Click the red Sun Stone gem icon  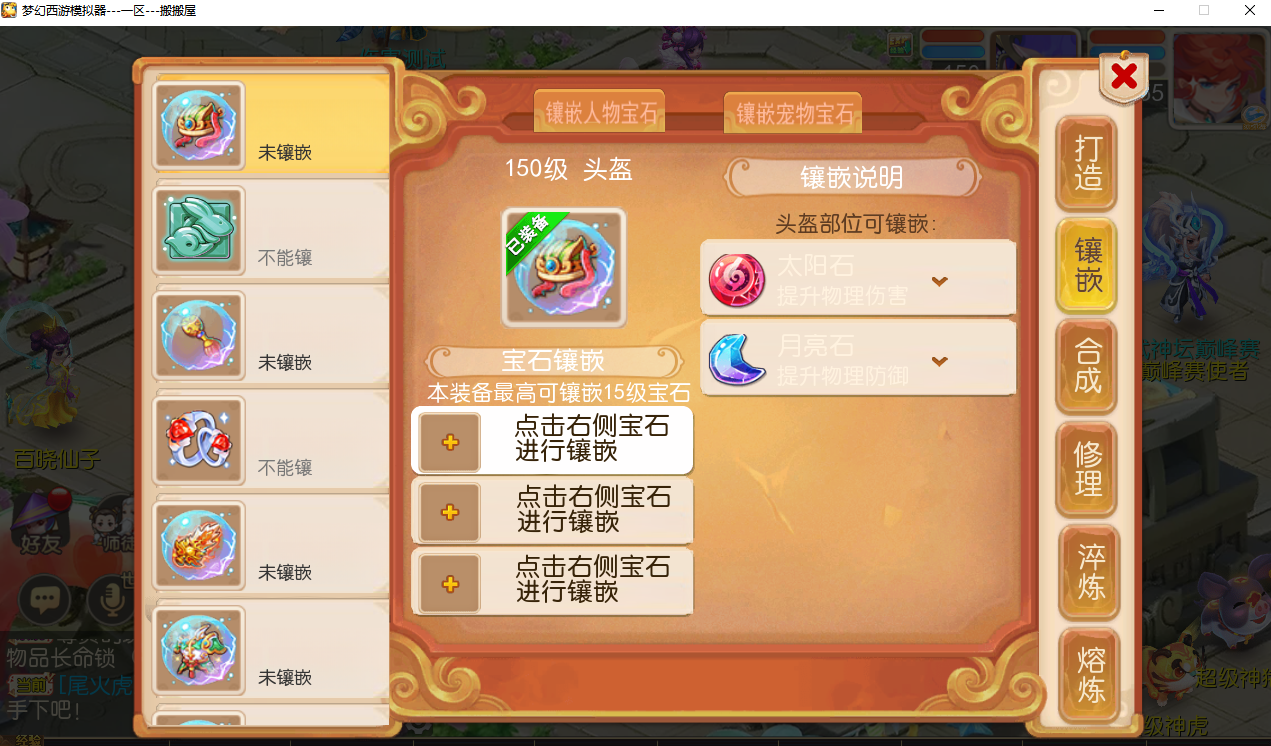coord(736,279)
